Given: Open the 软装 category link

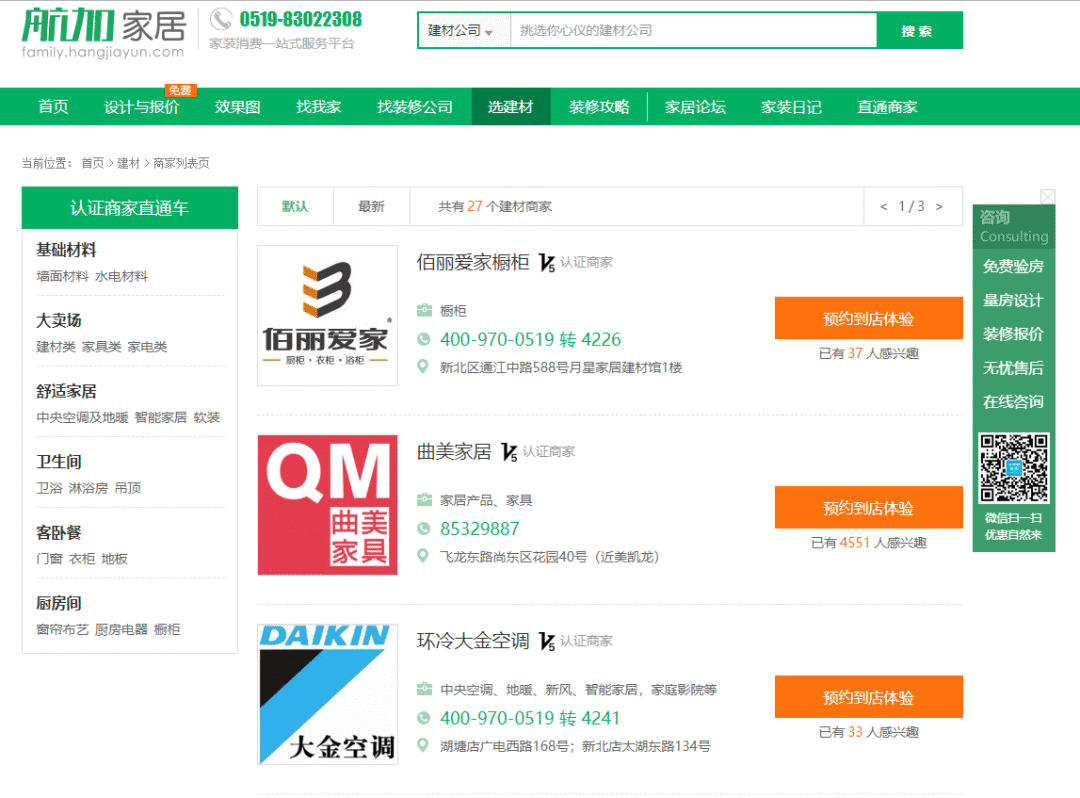Looking at the screenshot, I should coord(207,417).
